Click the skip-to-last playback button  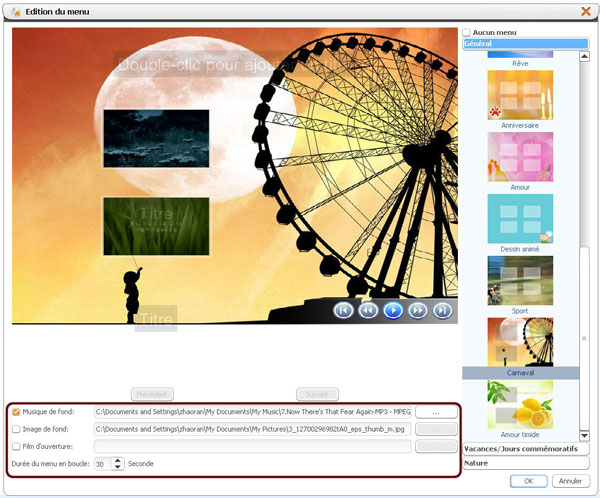click(x=442, y=310)
